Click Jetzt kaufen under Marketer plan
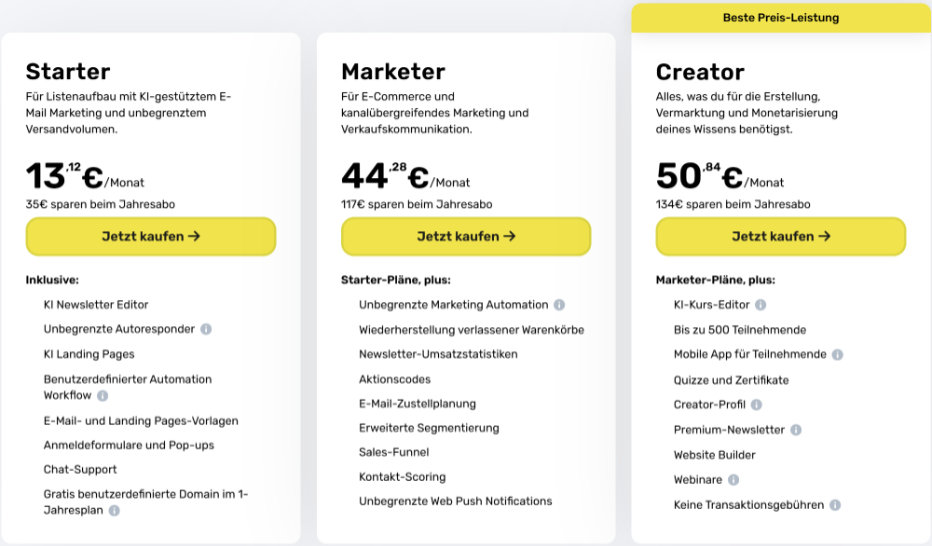This screenshot has width=932, height=546. (466, 236)
